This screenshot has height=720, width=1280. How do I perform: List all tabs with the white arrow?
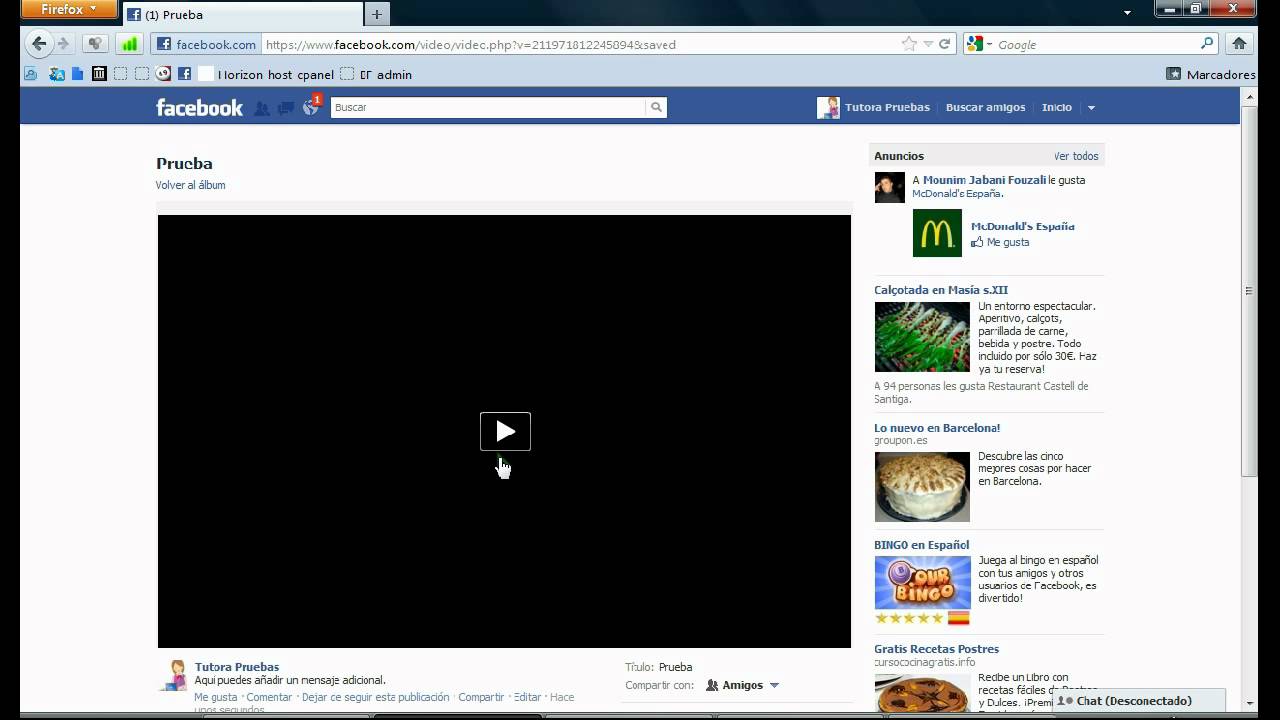tap(1127, 13)
